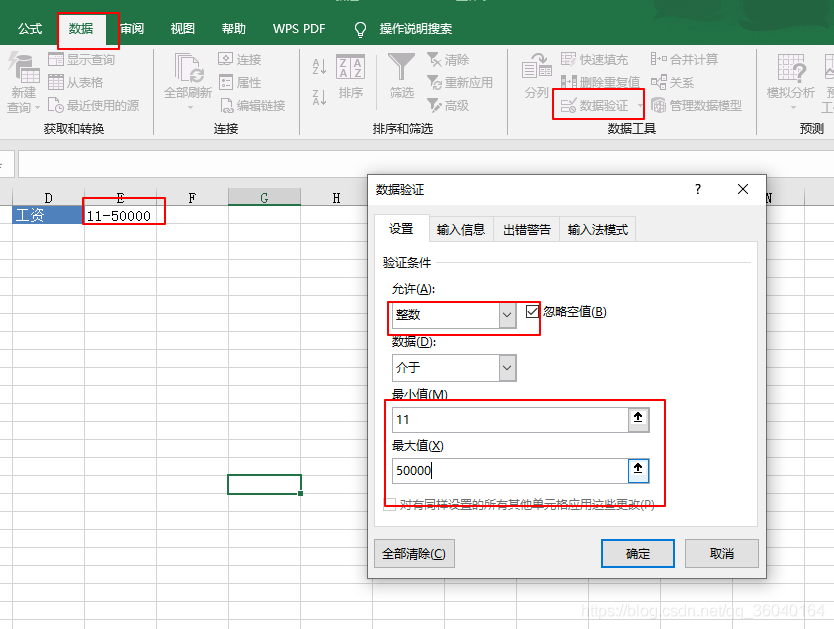Click the dialog help question mark icon
The height and width of the screenshot is (629, 834).
click(x=697, y=189)
